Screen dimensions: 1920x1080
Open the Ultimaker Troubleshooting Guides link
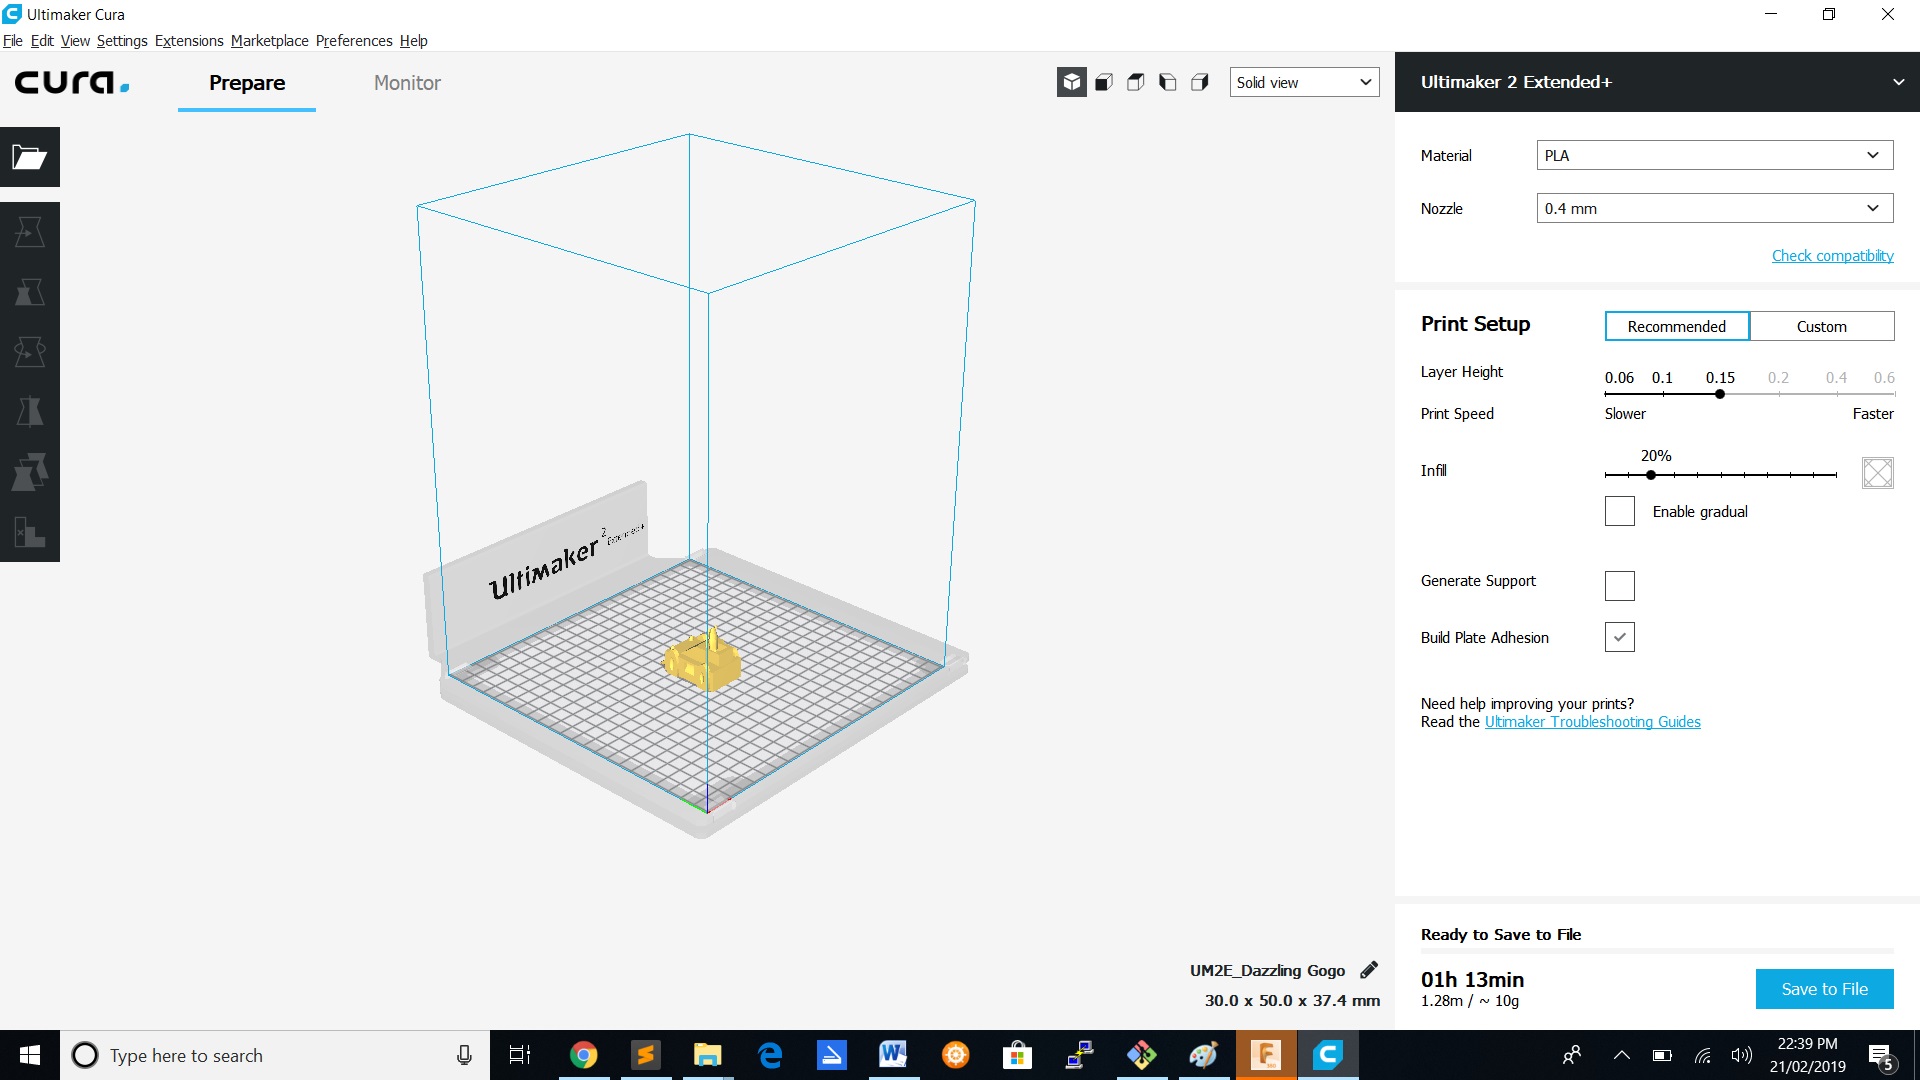pos(1592,722)
